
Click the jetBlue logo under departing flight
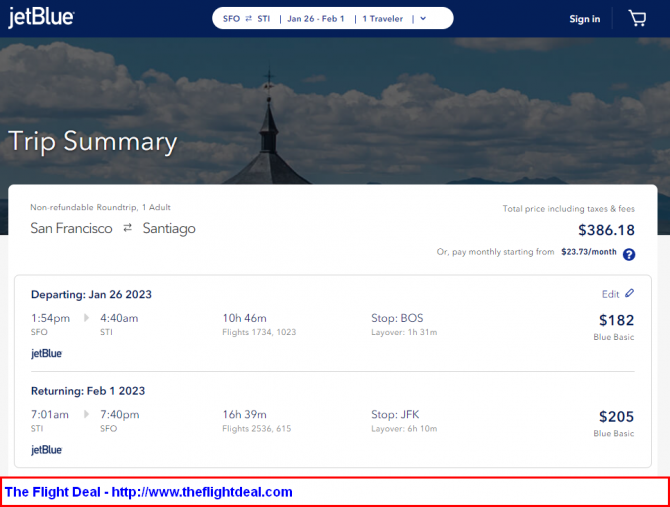pyautogui.click(x=47, y=353)
